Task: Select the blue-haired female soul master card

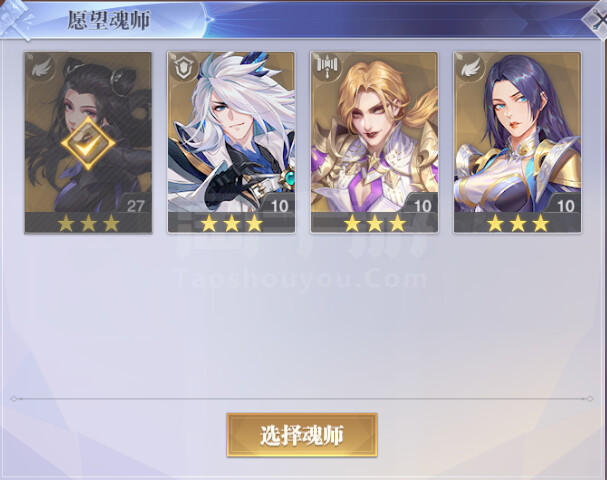Action: click(x=517, y=142)
